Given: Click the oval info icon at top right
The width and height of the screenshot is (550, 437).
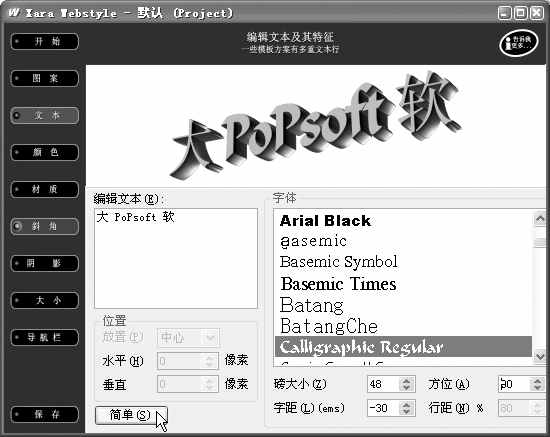Looking at the screenshot, I should [518, 43].
